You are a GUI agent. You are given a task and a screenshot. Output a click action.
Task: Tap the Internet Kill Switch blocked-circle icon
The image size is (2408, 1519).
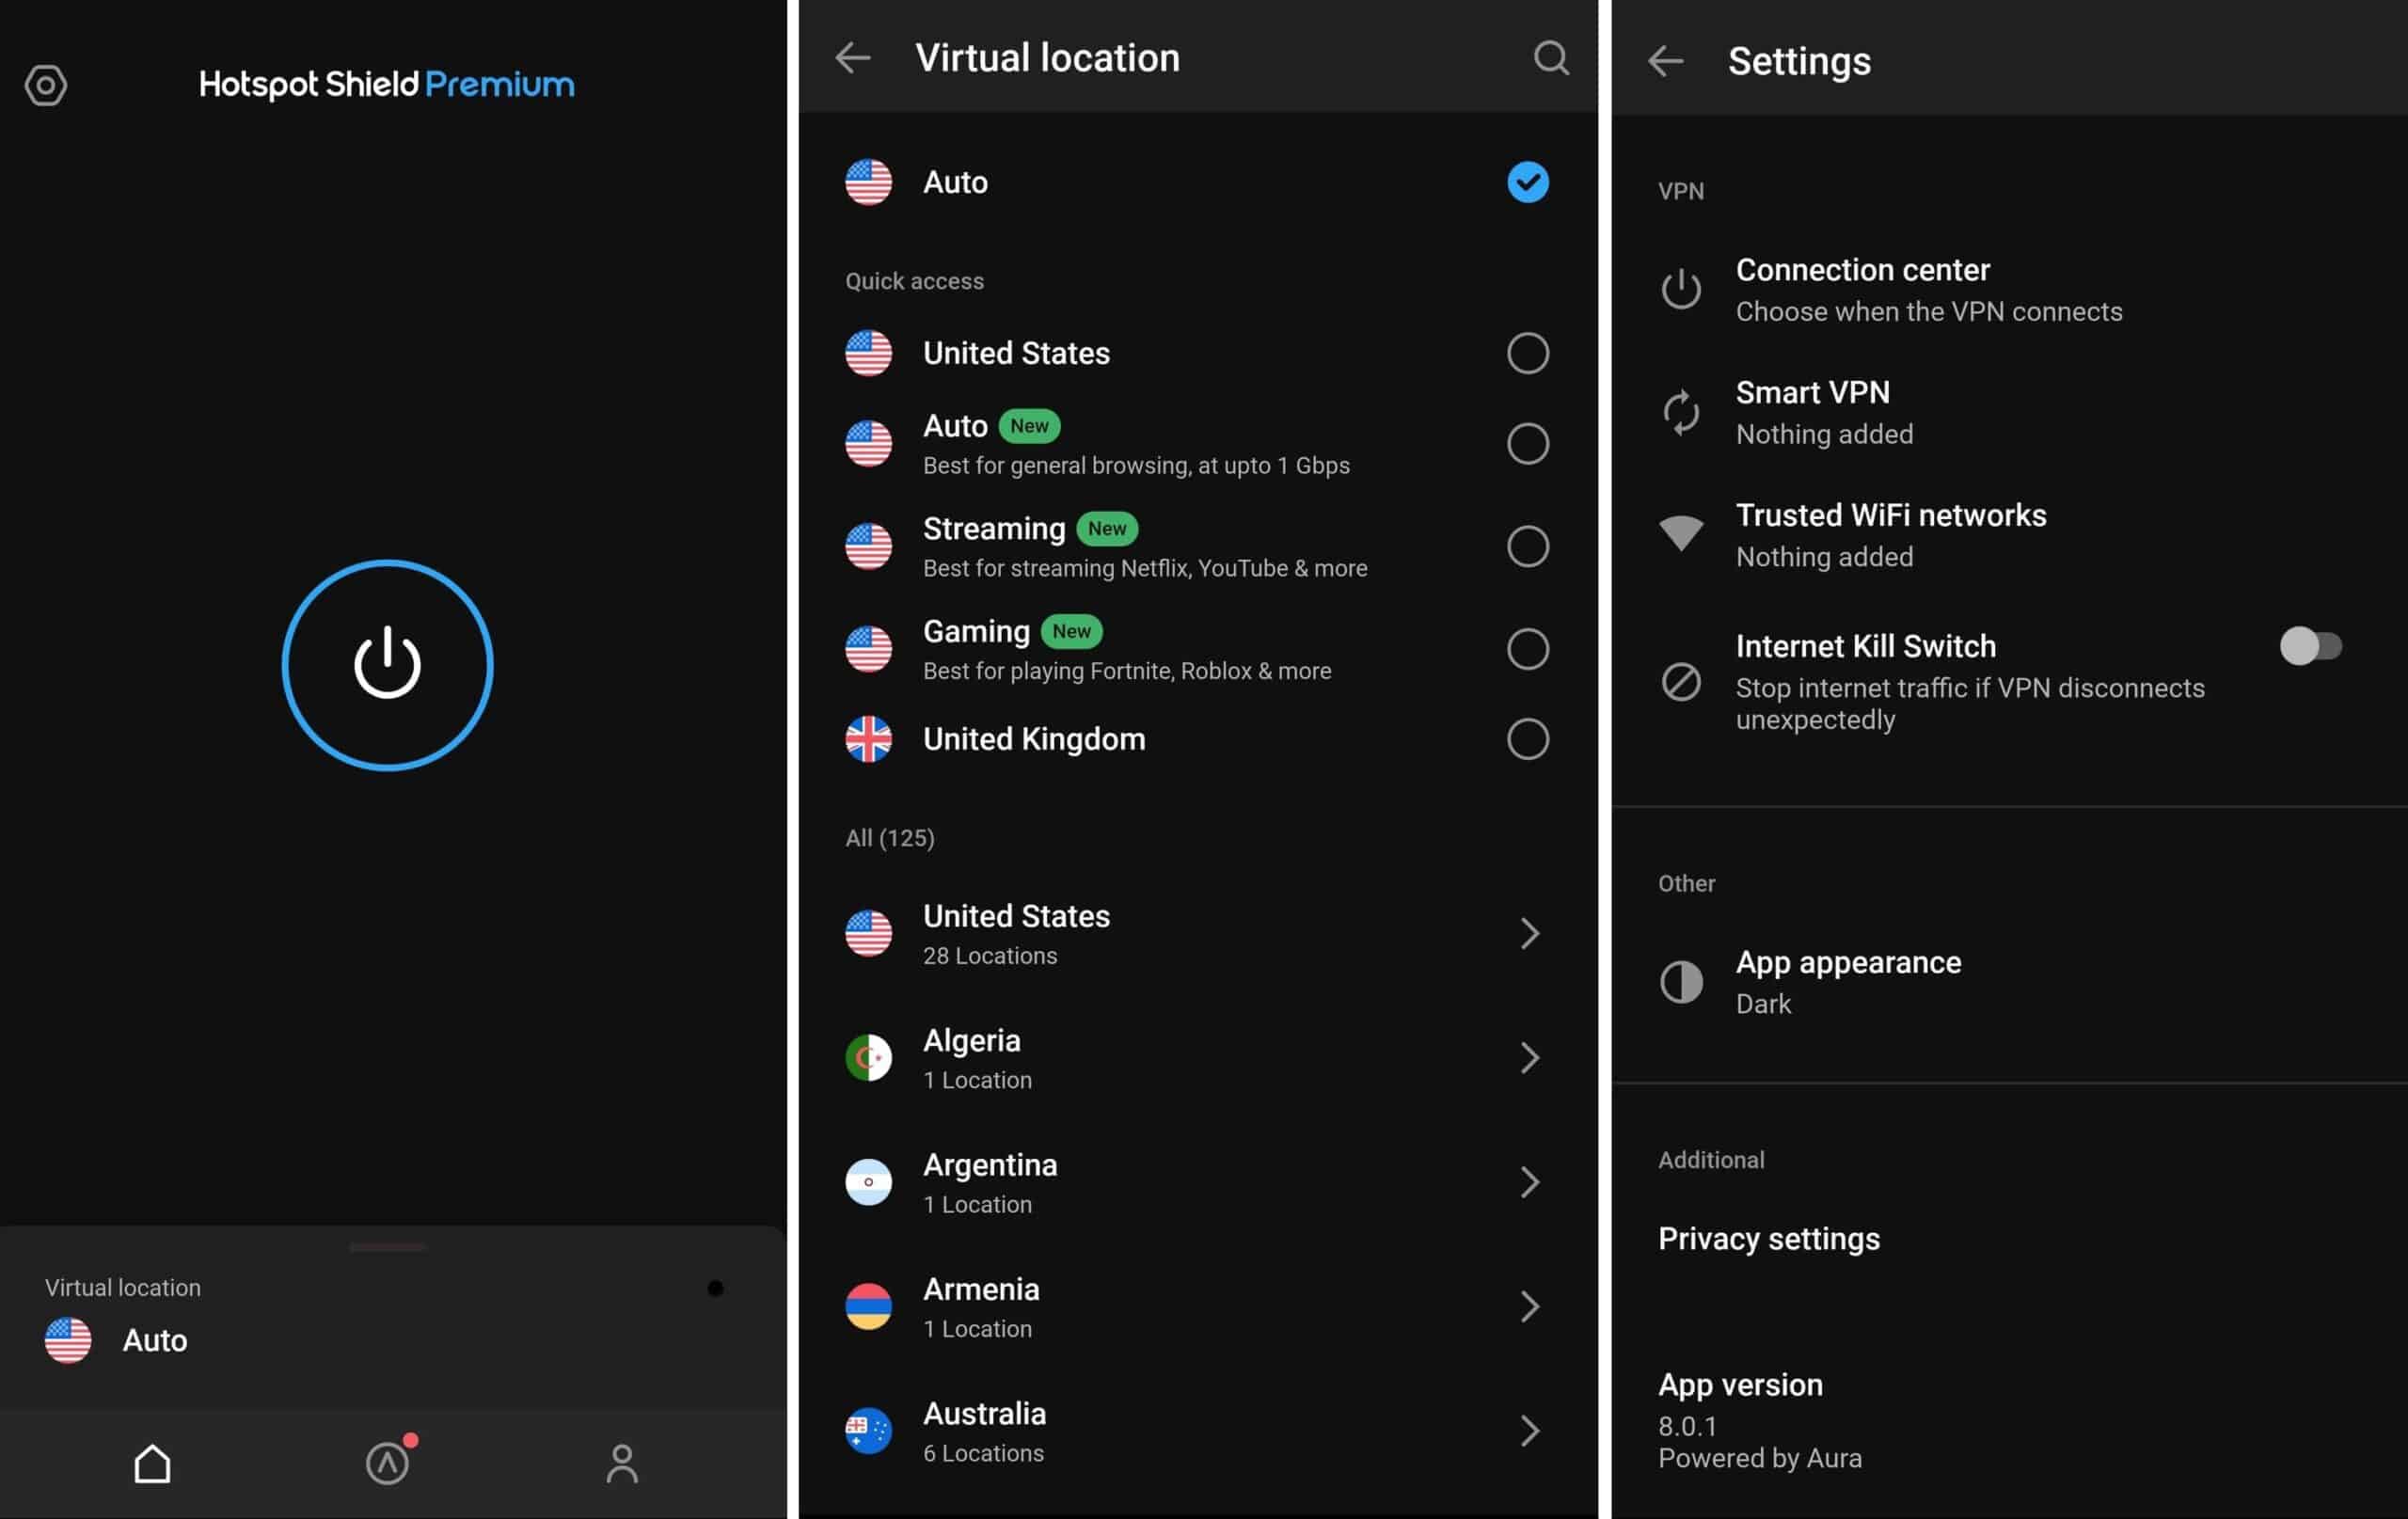[1681, 682]
